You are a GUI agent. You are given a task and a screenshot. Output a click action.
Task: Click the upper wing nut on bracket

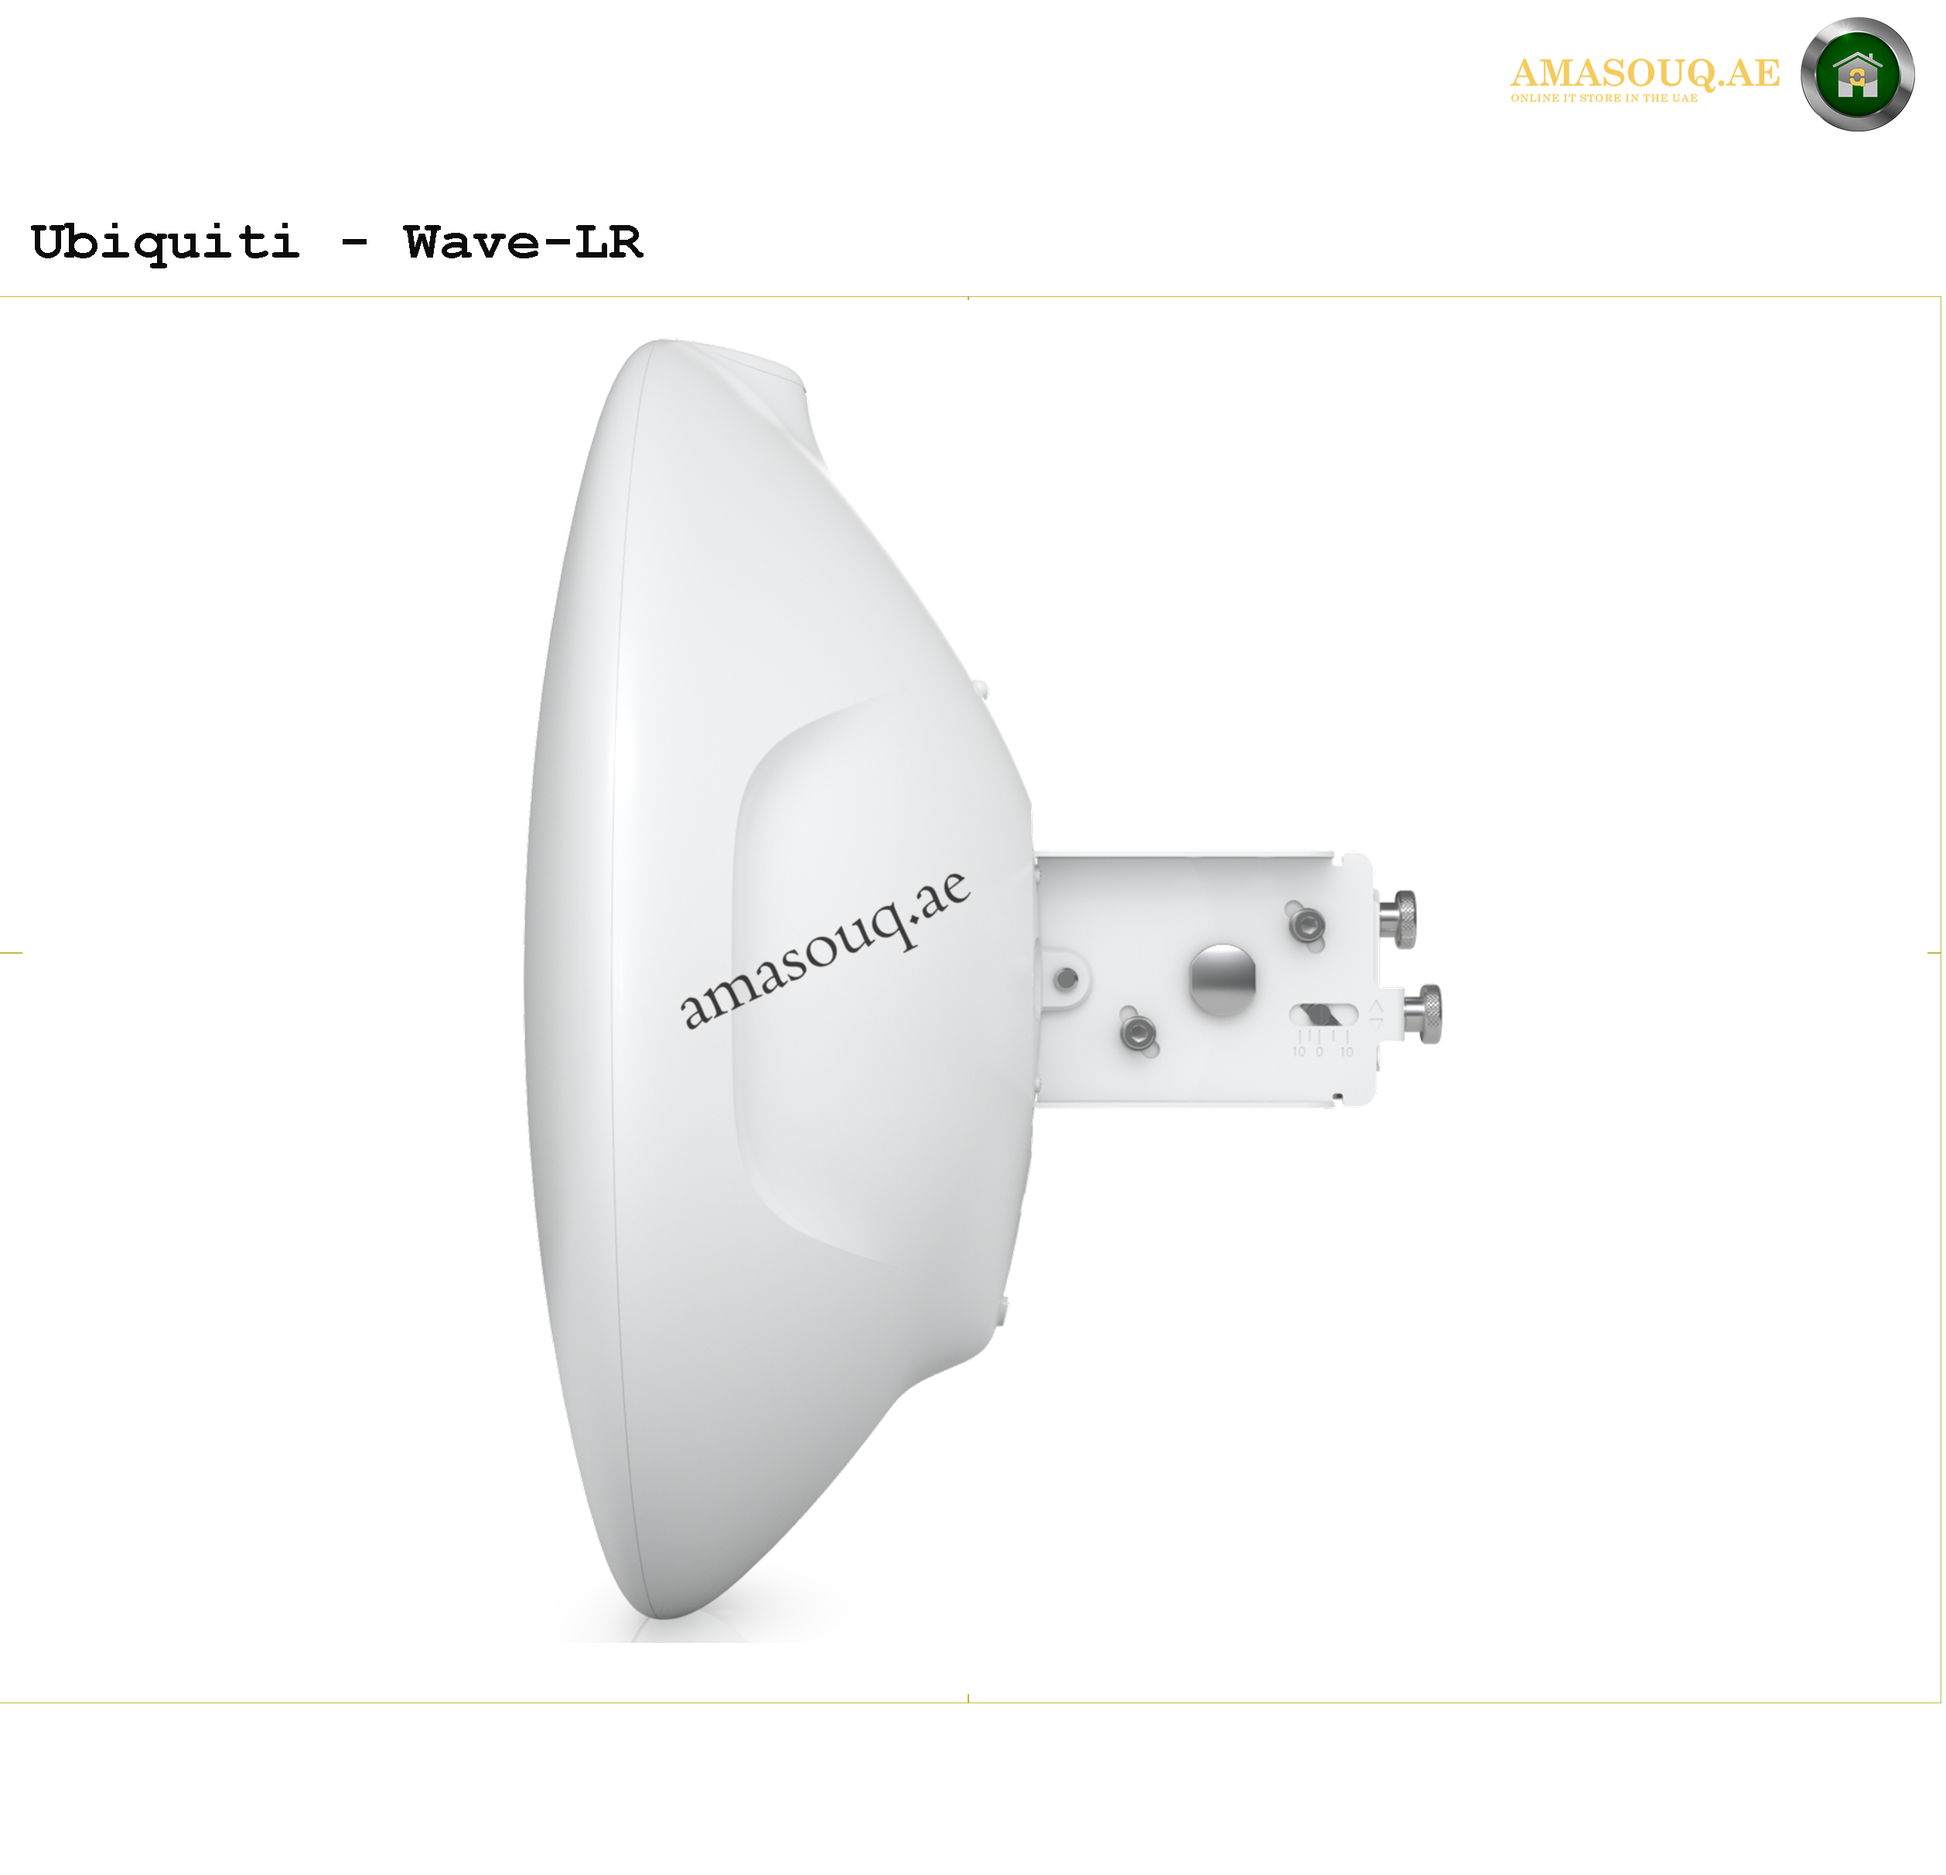point(1306,926)
